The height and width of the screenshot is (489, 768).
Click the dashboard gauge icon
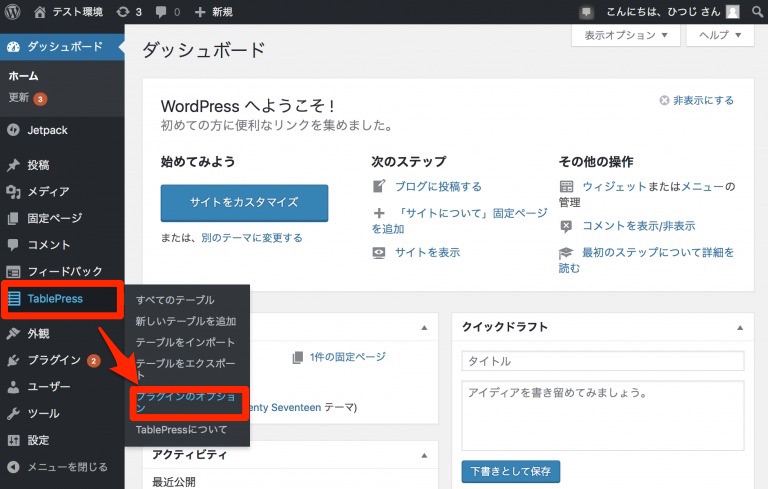point(14,47)
